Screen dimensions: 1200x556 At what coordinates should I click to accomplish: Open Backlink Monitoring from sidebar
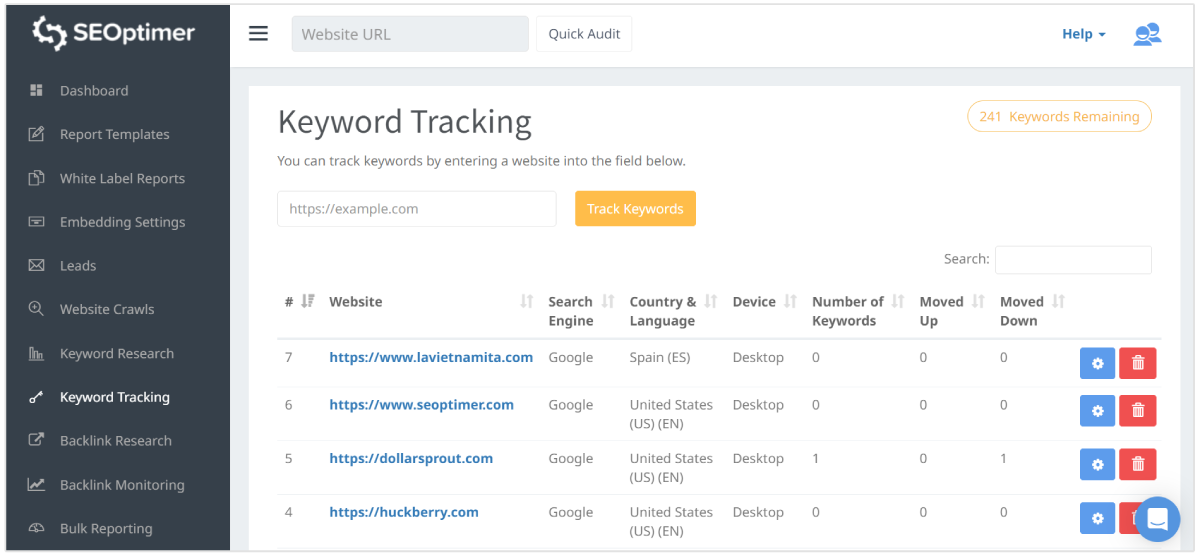pyautogui.click(x=122, y=485)
